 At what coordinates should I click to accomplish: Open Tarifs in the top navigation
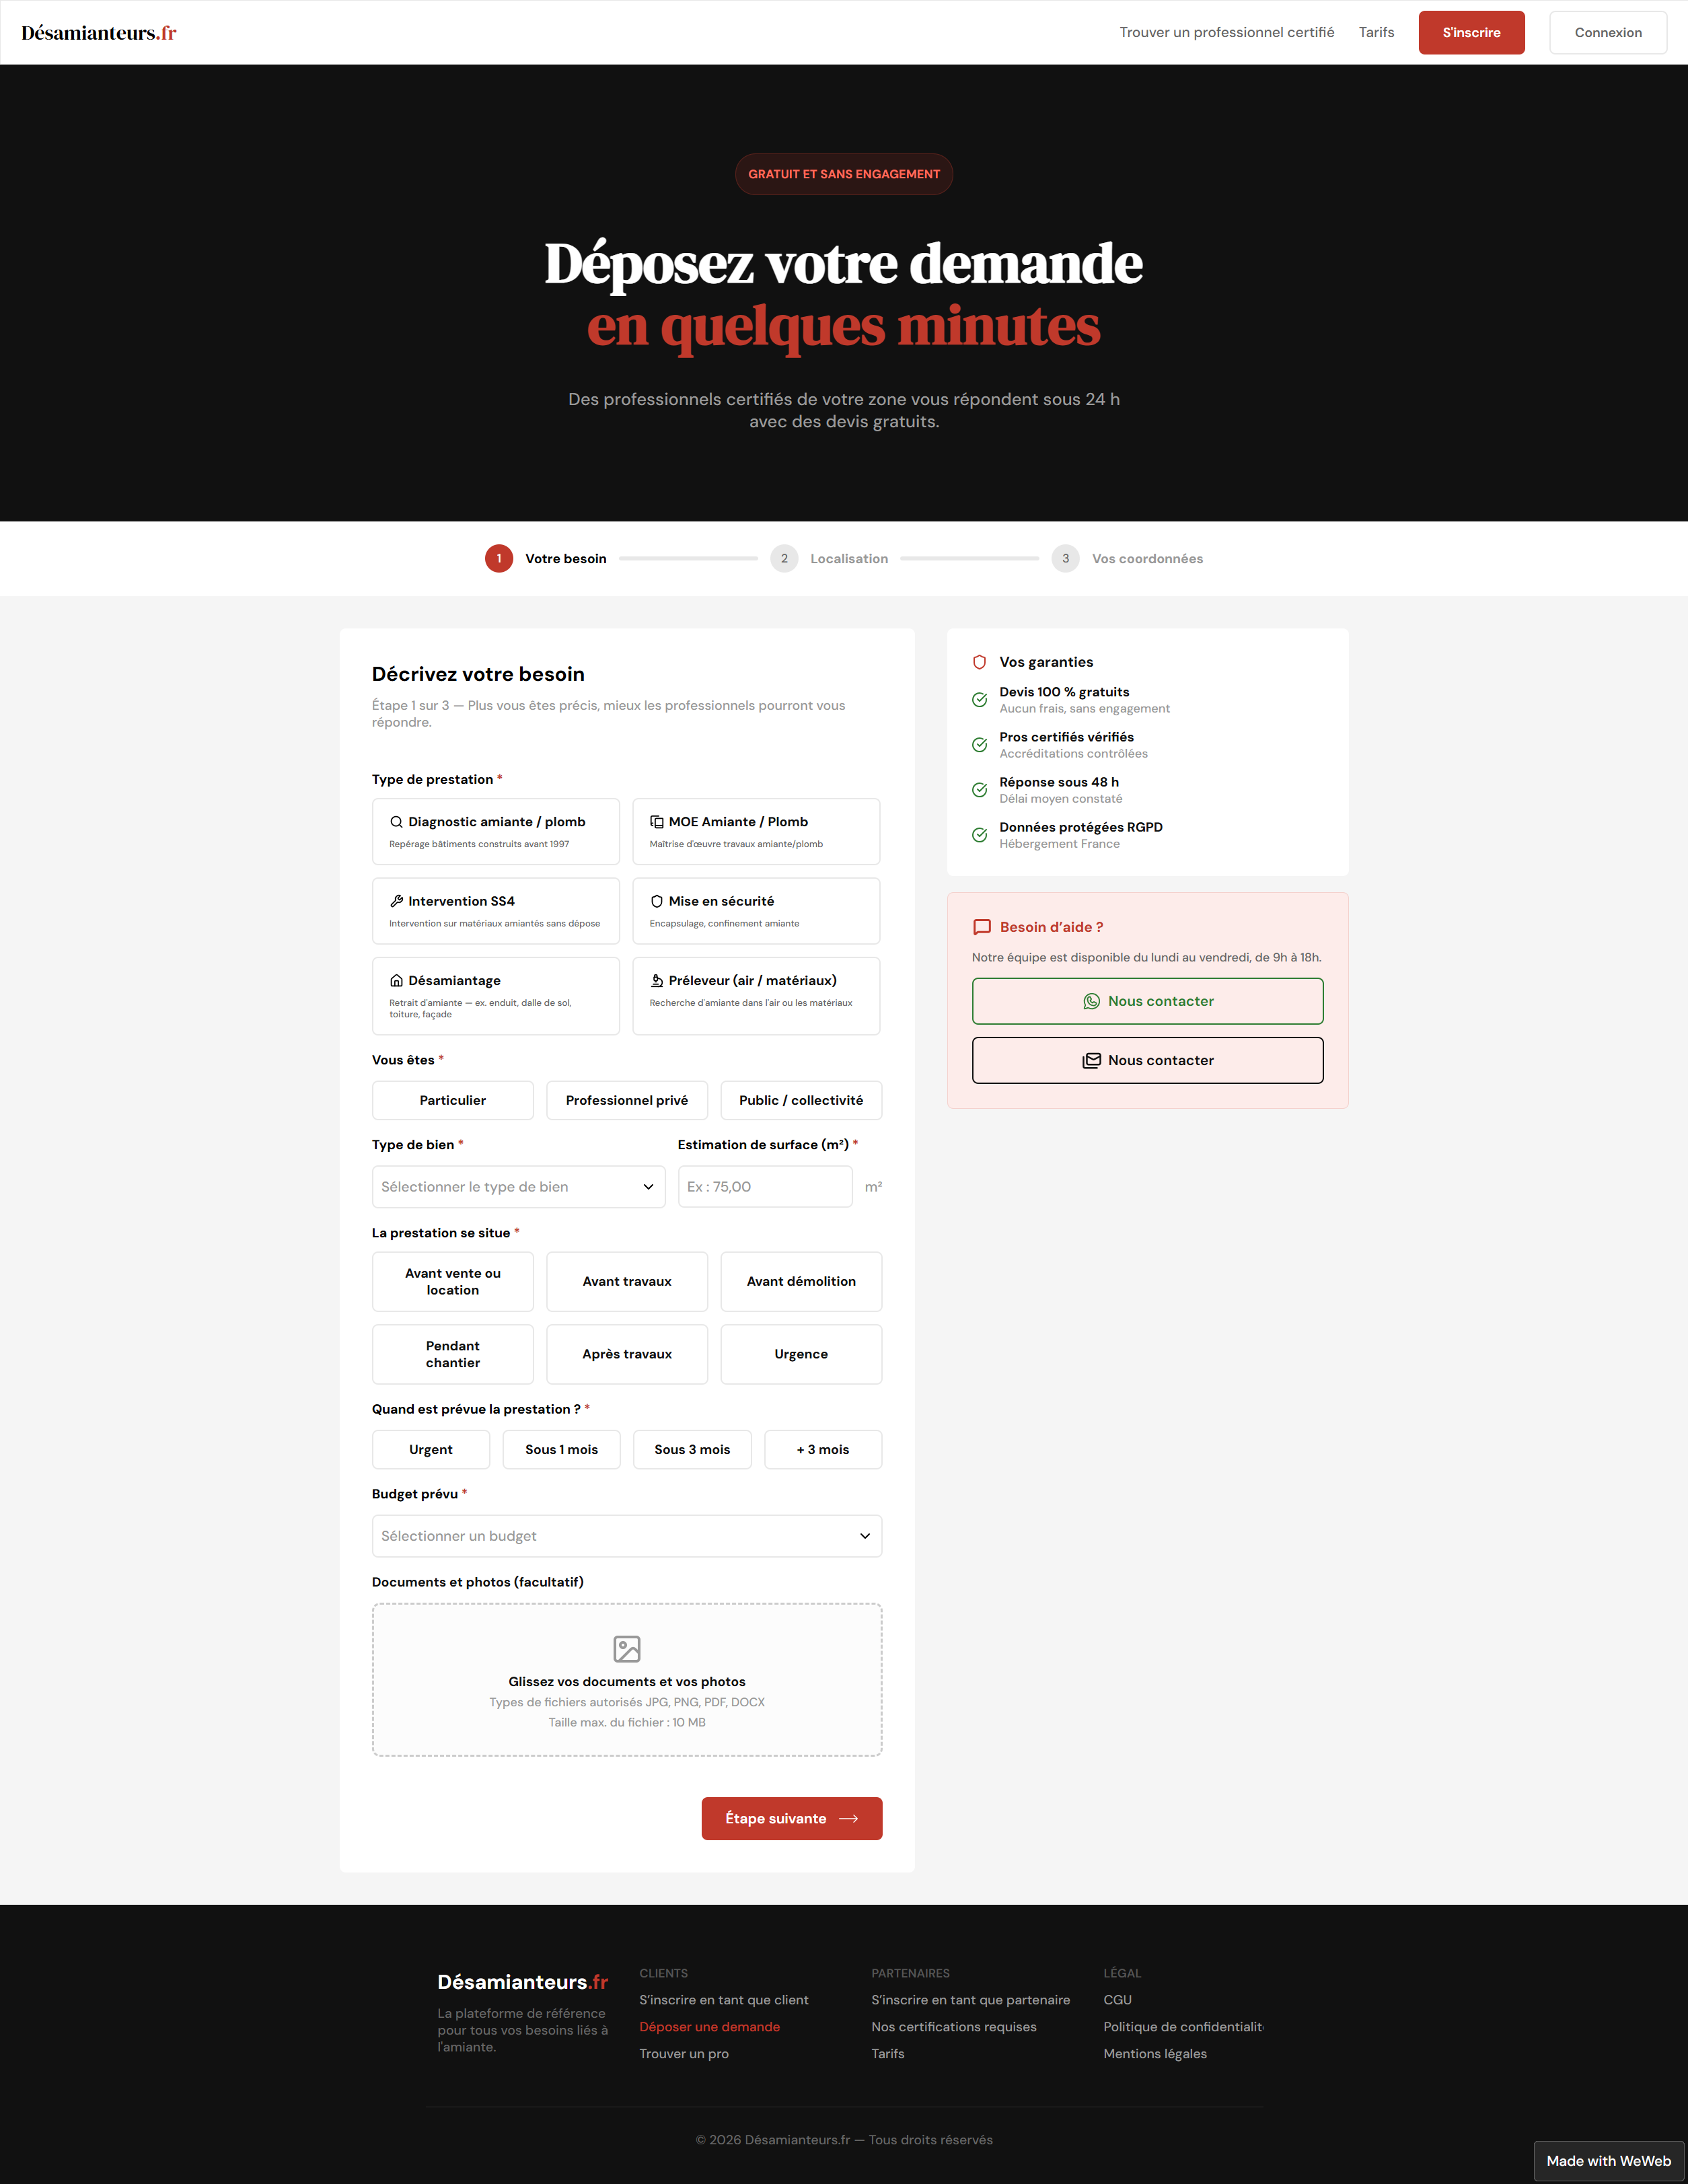(x=1376, y=32)
